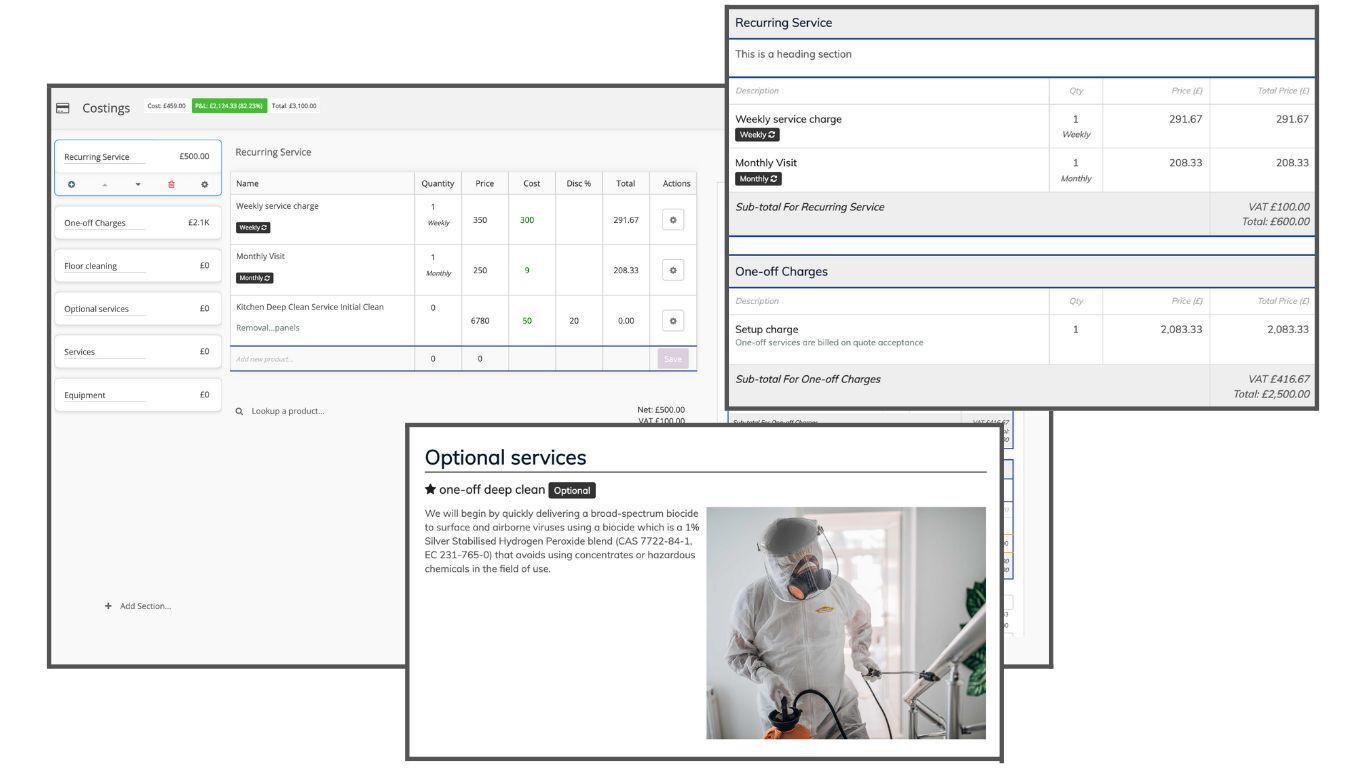Open actions gear for Monthly Visit row

673,270
